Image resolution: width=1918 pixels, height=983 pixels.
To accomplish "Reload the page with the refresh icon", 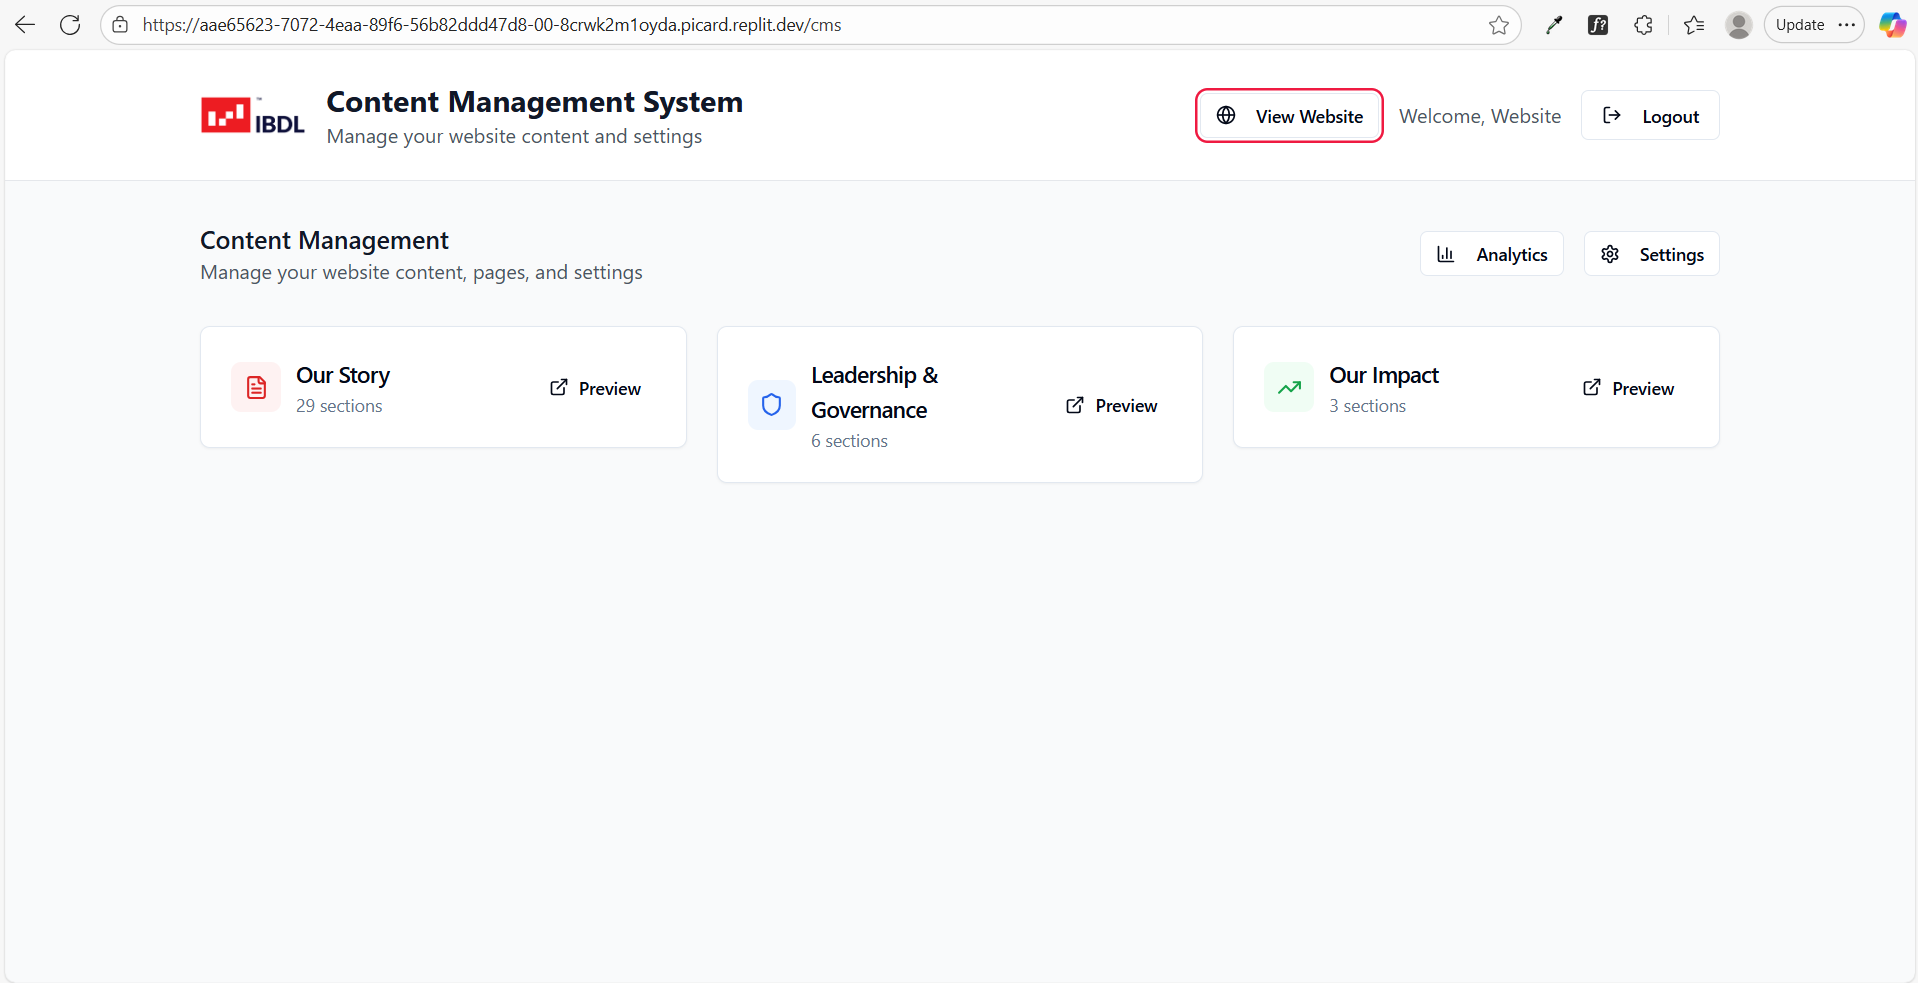I will pos(70,25).
